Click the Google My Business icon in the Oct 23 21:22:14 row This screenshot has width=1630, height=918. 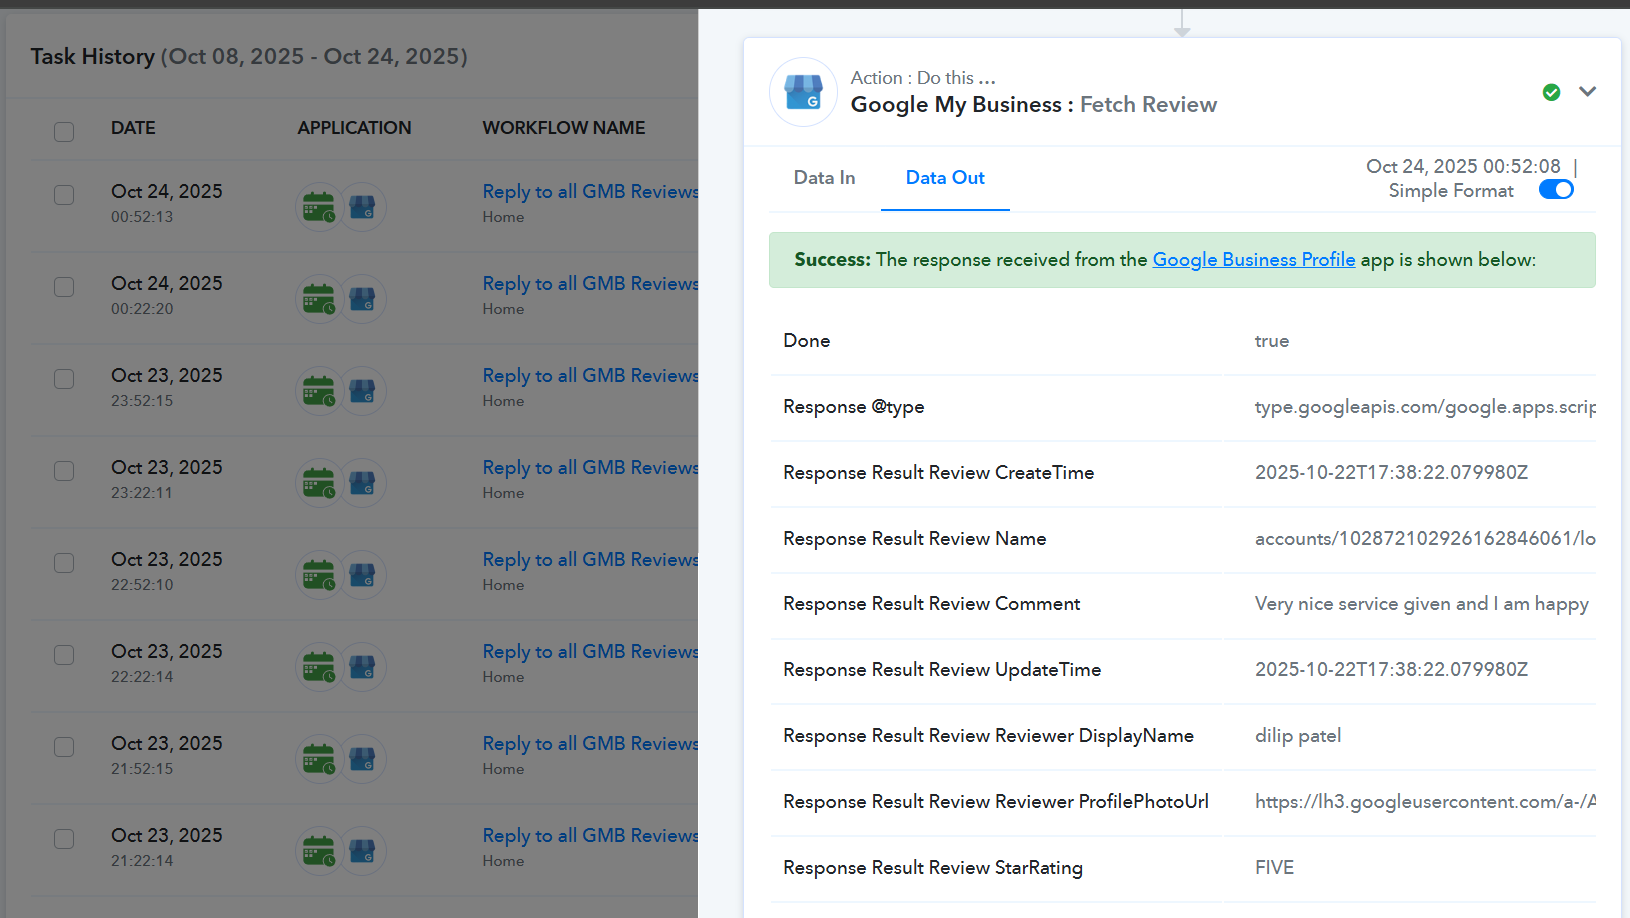tap(362, 851)
